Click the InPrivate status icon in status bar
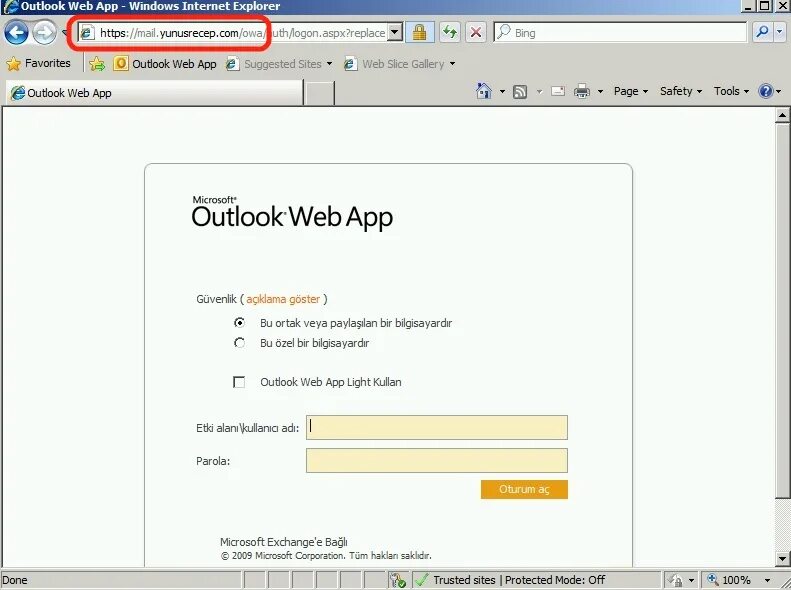The image size is (791, 590). (x=676, y=580)
